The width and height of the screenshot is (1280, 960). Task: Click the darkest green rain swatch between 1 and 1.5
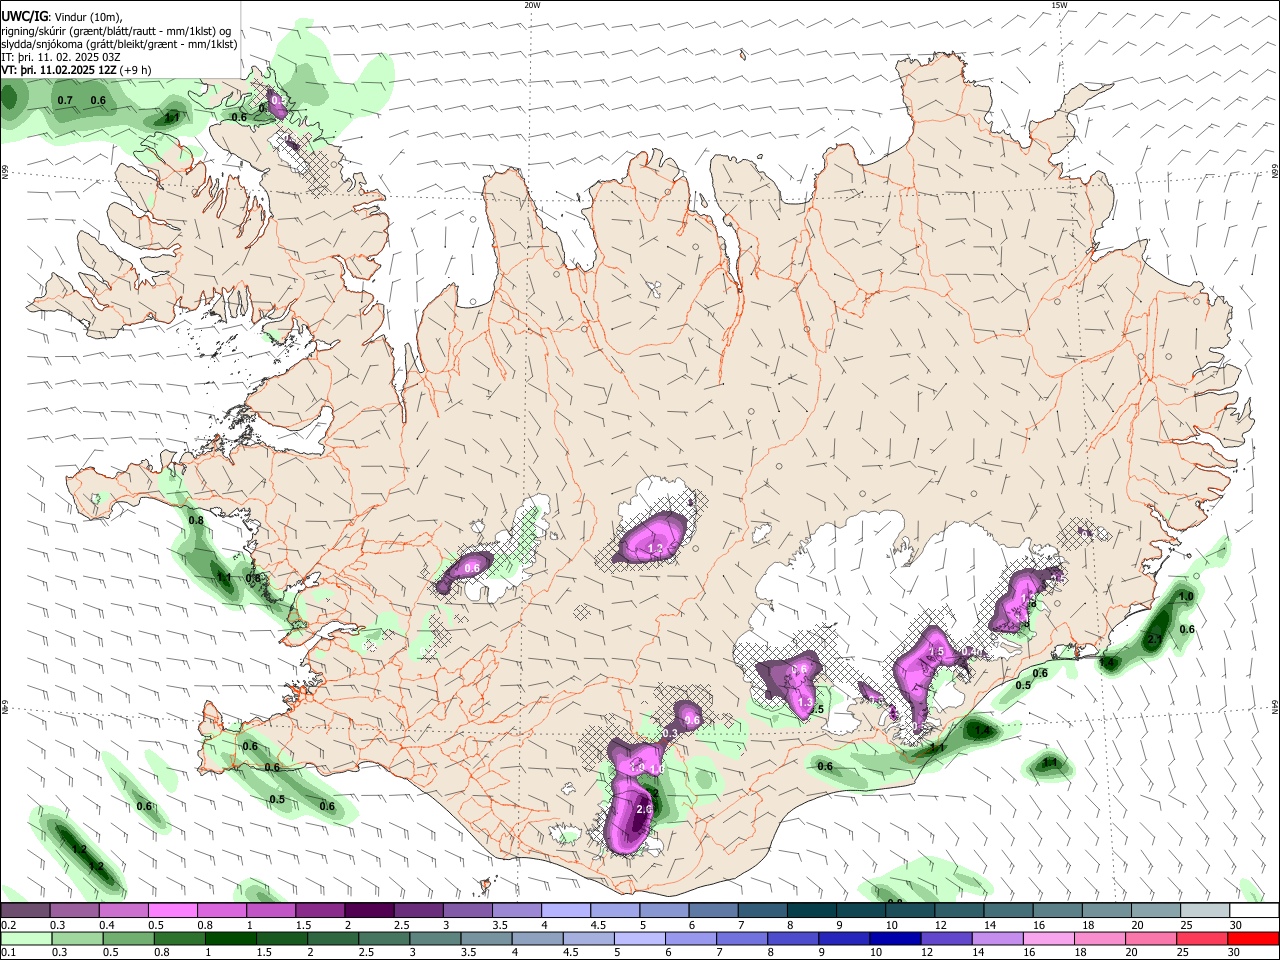(231, 938)
